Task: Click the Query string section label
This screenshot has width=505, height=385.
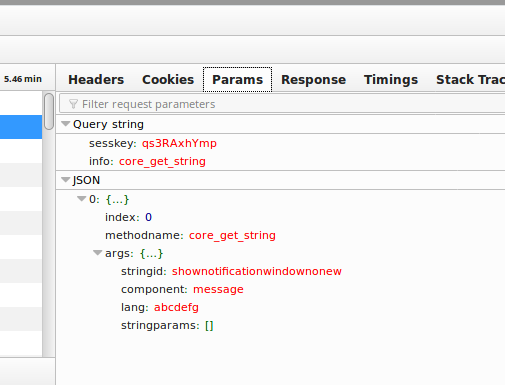Action: click(x=108, y=124)
